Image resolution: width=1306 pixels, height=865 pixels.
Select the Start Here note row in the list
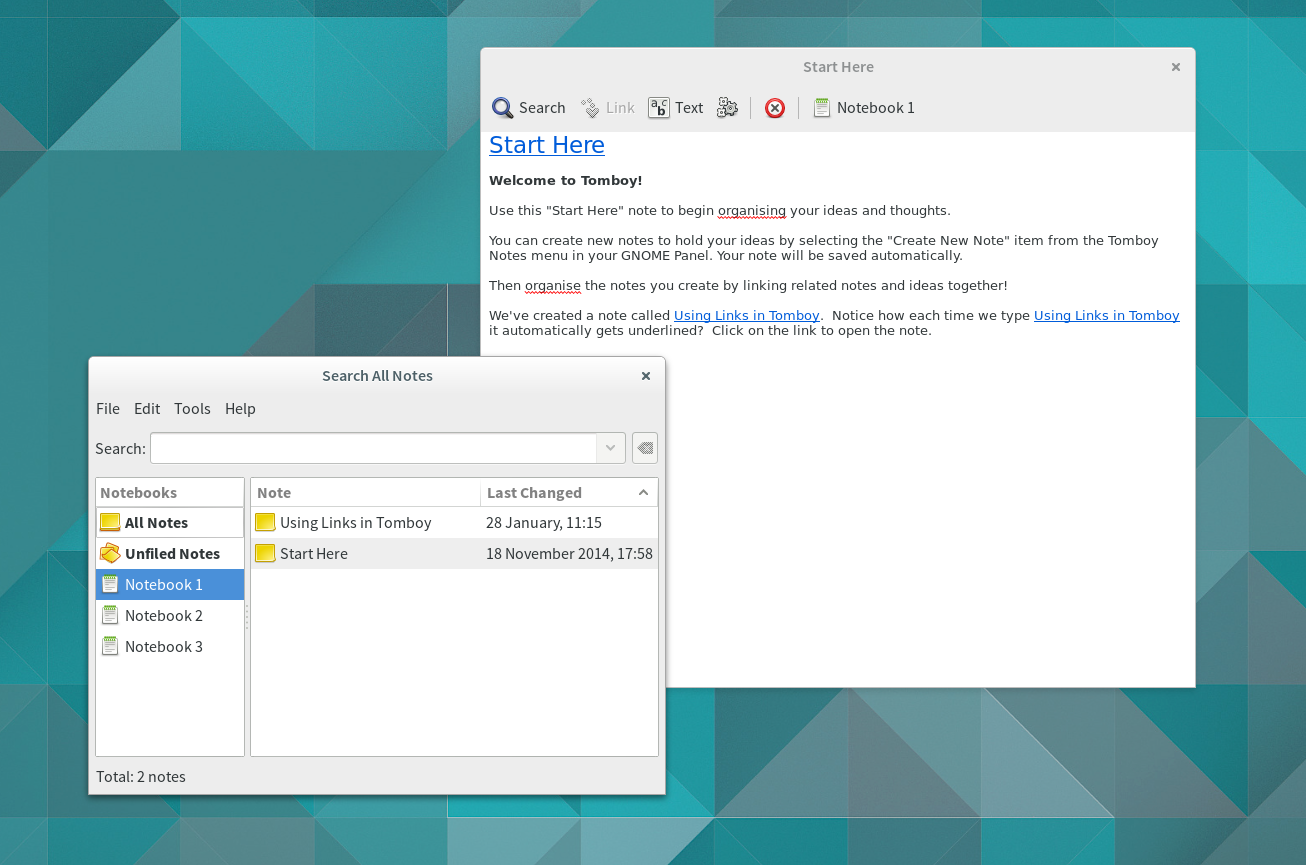tap(454, 553)
